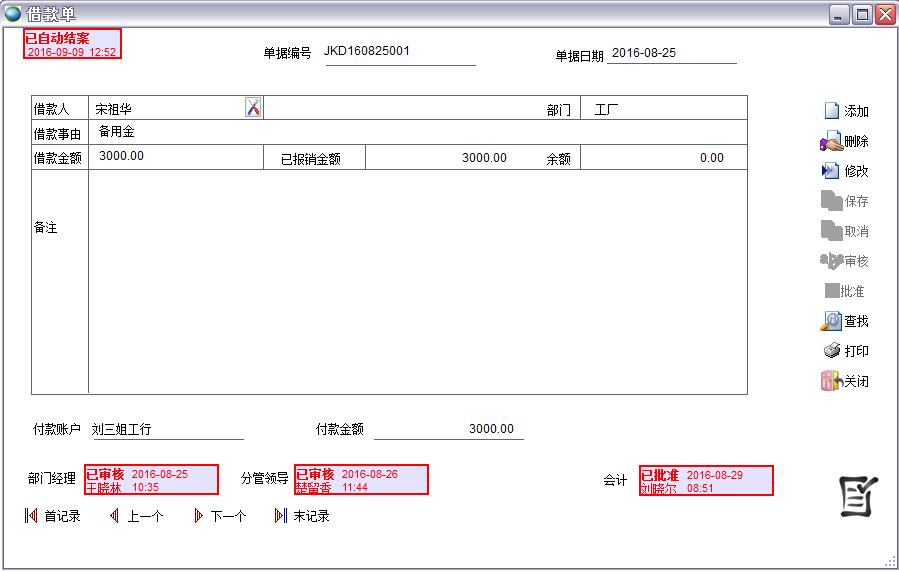Click the Add (添加) document icon

(831, 111)
